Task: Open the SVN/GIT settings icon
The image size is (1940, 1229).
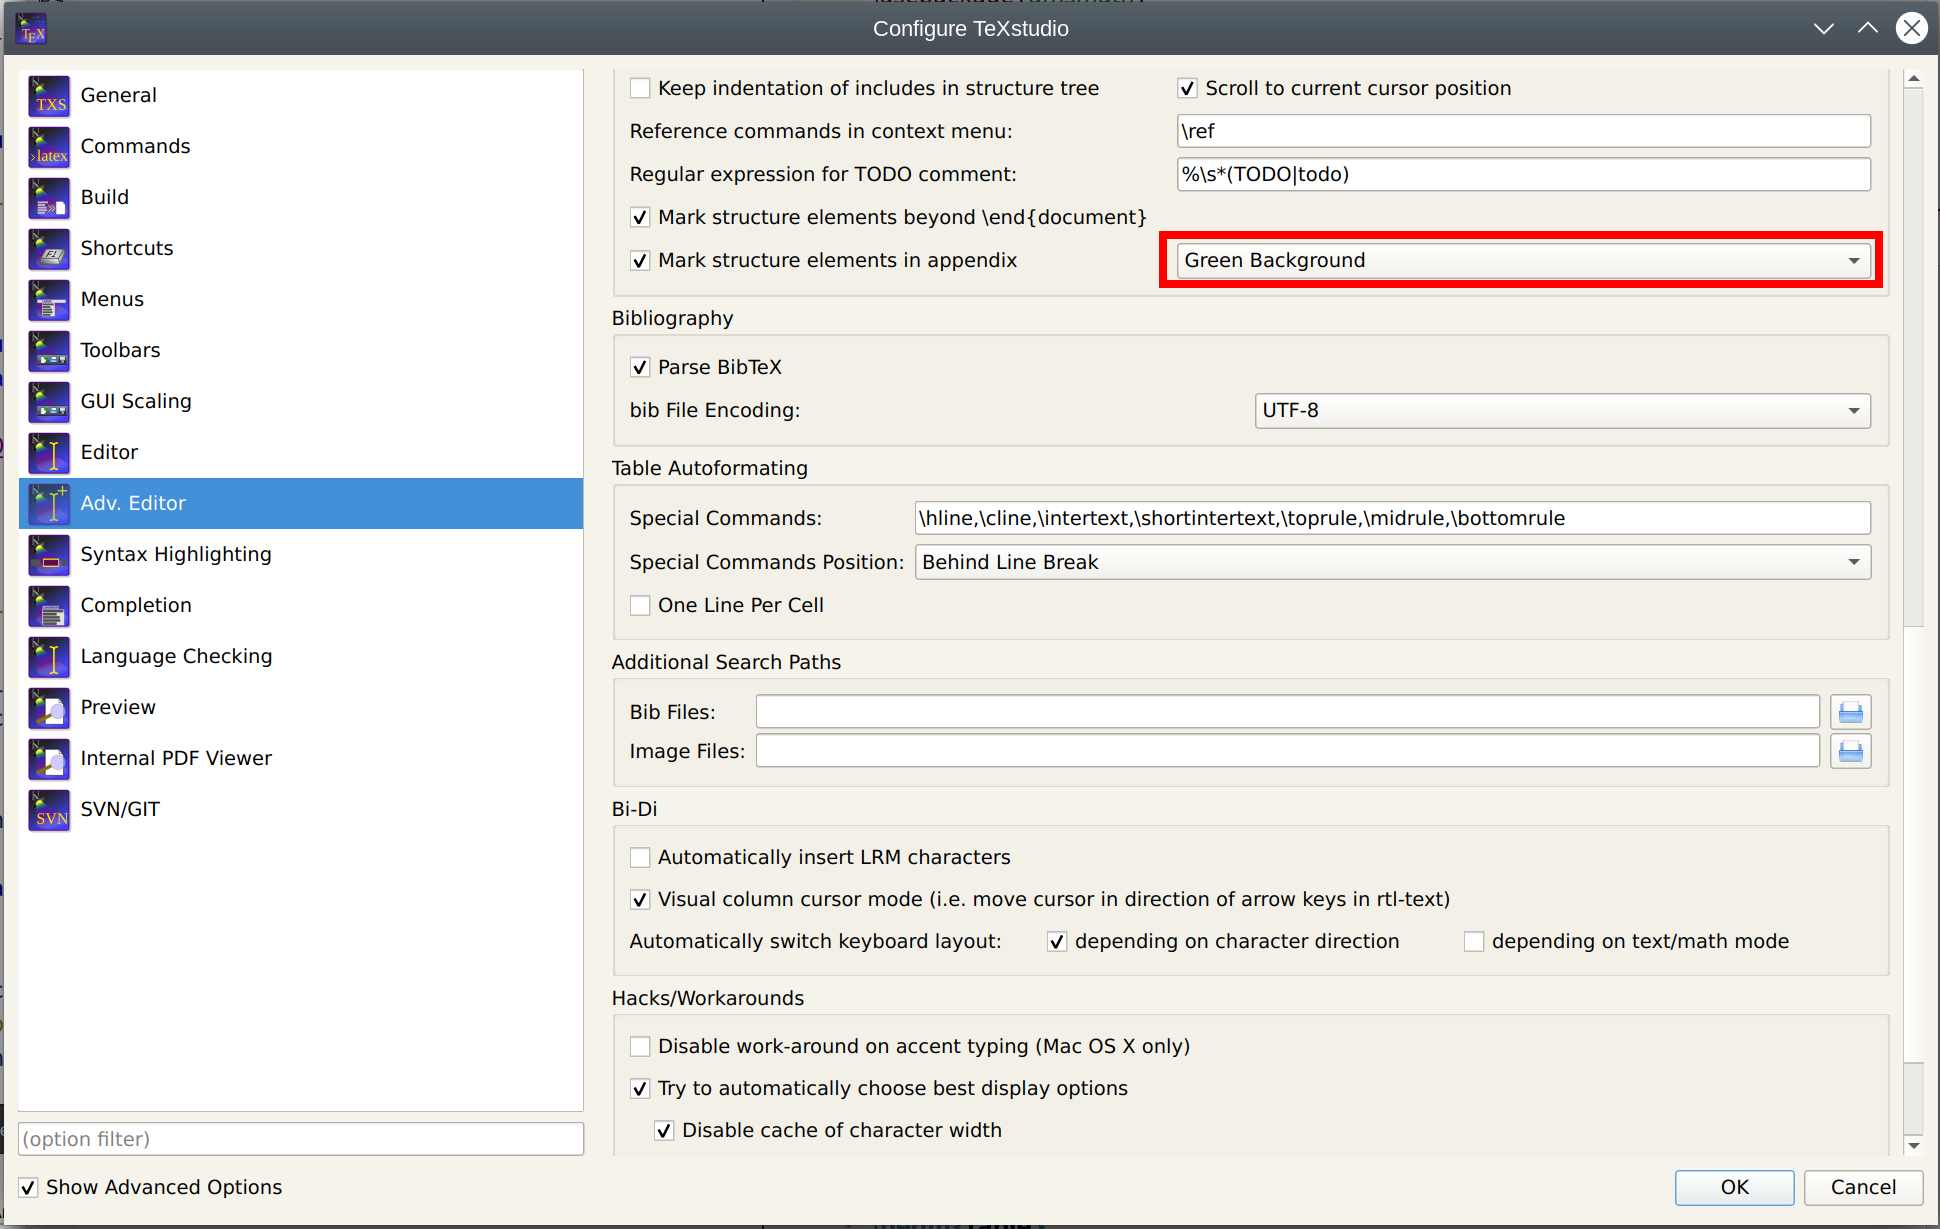Action: point(49,810)
